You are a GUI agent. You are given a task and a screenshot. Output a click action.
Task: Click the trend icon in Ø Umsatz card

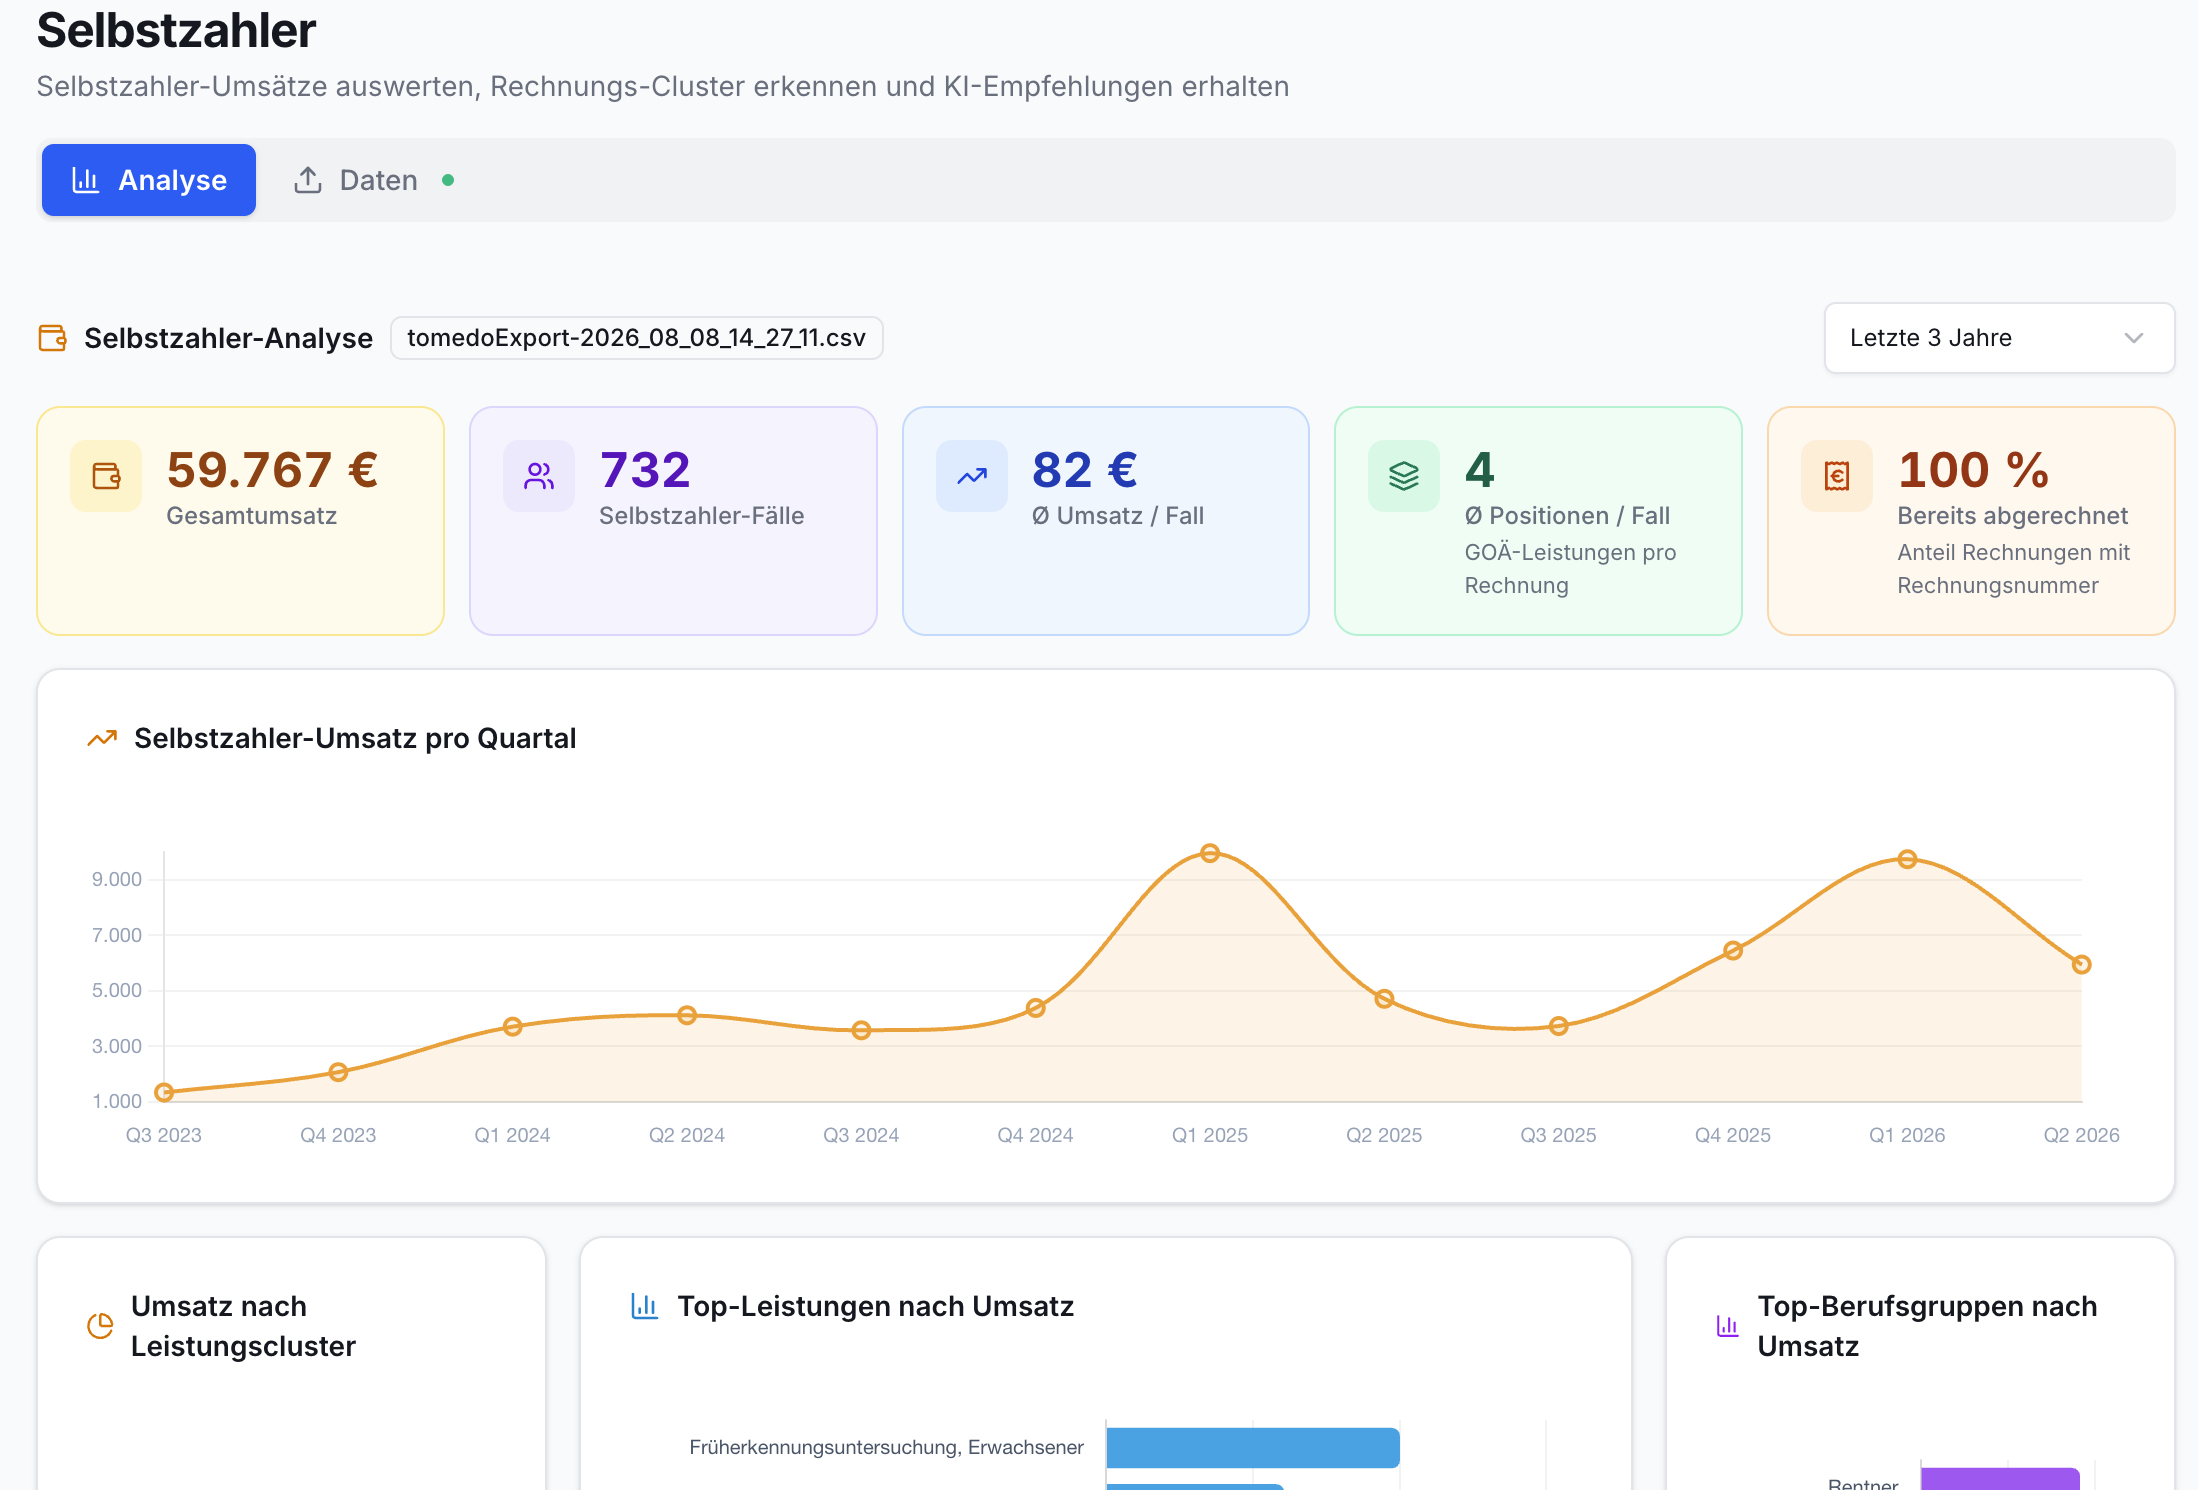click(972, 476)
